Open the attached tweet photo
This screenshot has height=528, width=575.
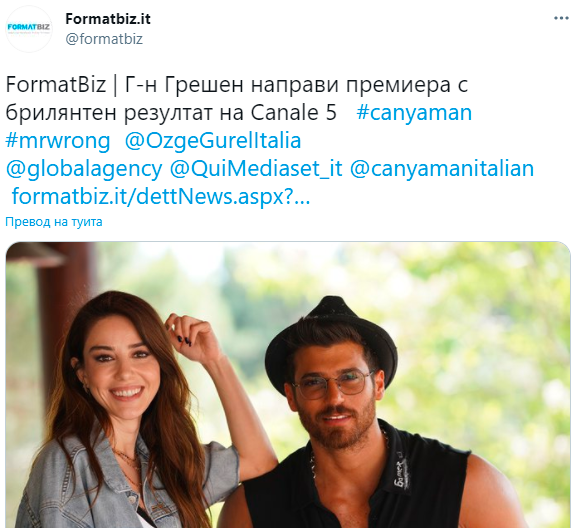[x=288, y=385]
